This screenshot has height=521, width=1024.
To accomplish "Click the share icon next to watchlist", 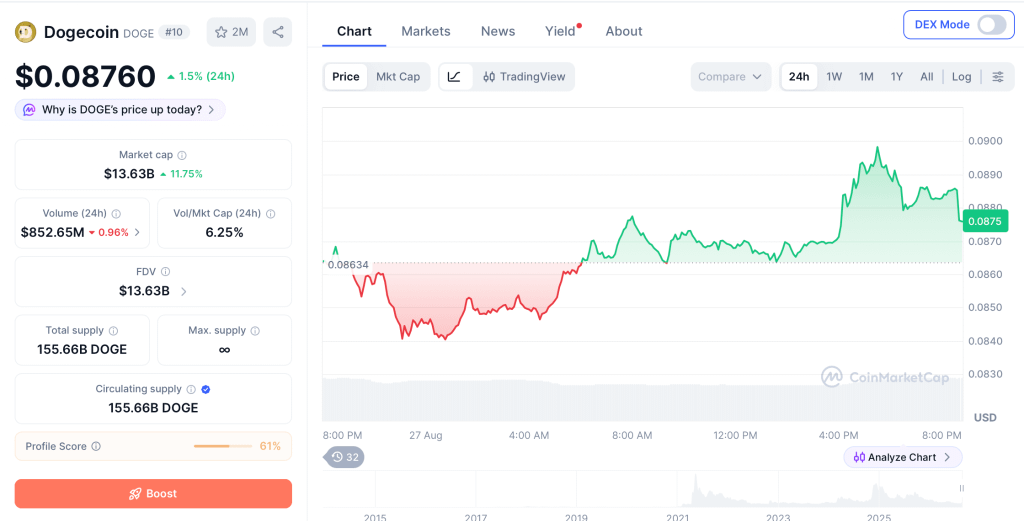I will click(x=278, y=32).
